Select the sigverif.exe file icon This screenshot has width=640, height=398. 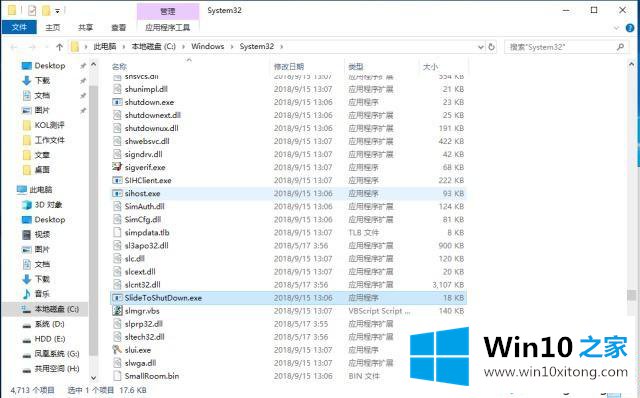point(117,167)
